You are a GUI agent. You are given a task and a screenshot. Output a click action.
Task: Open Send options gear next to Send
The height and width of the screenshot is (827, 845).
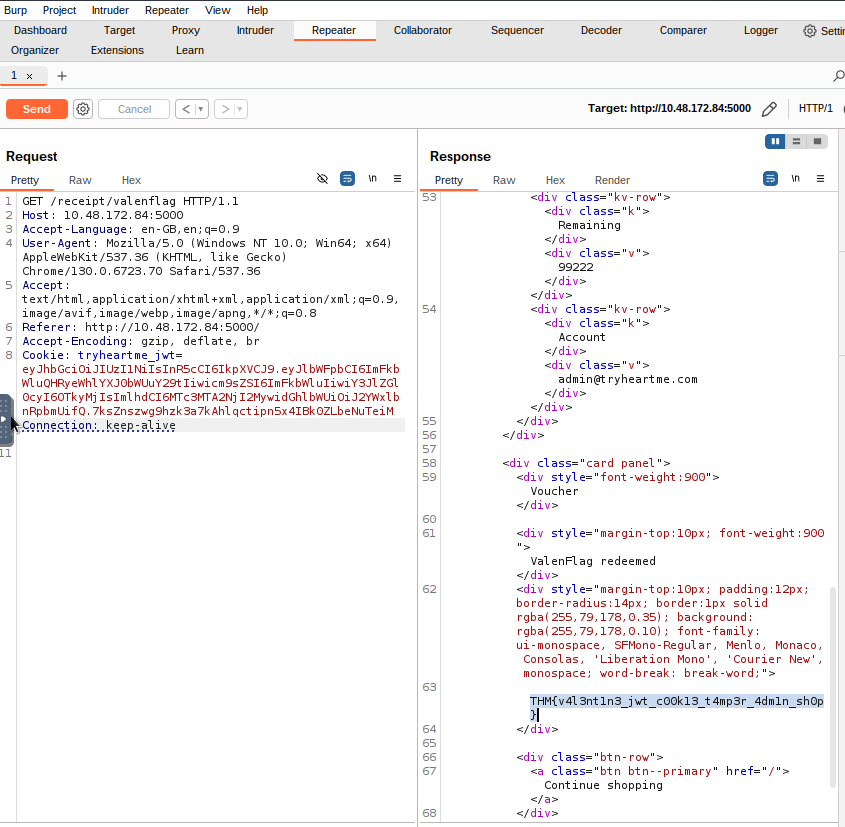(x=83, y=109)
